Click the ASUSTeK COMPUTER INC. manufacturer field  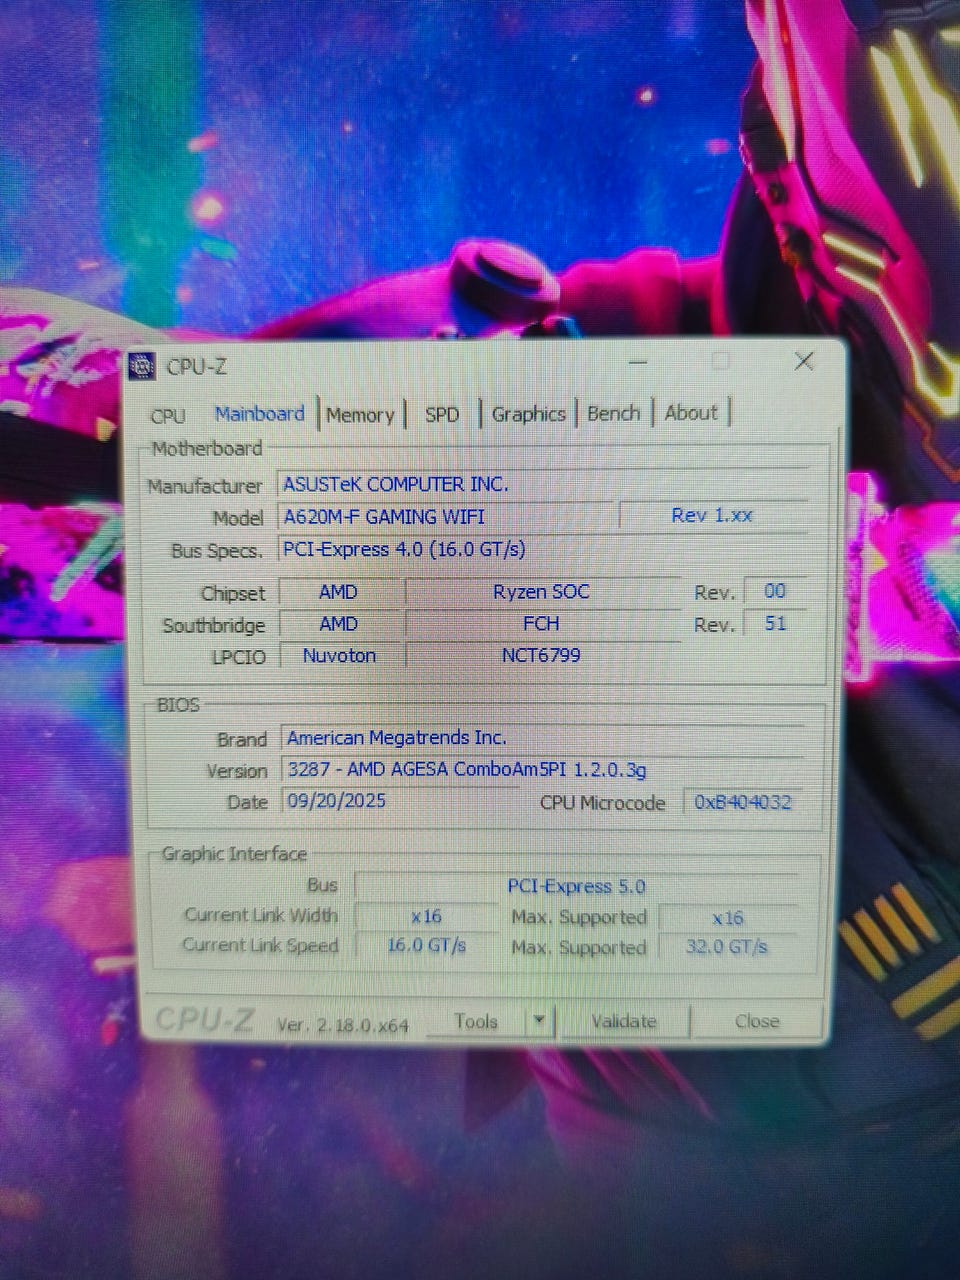click(x=542, y=484)
